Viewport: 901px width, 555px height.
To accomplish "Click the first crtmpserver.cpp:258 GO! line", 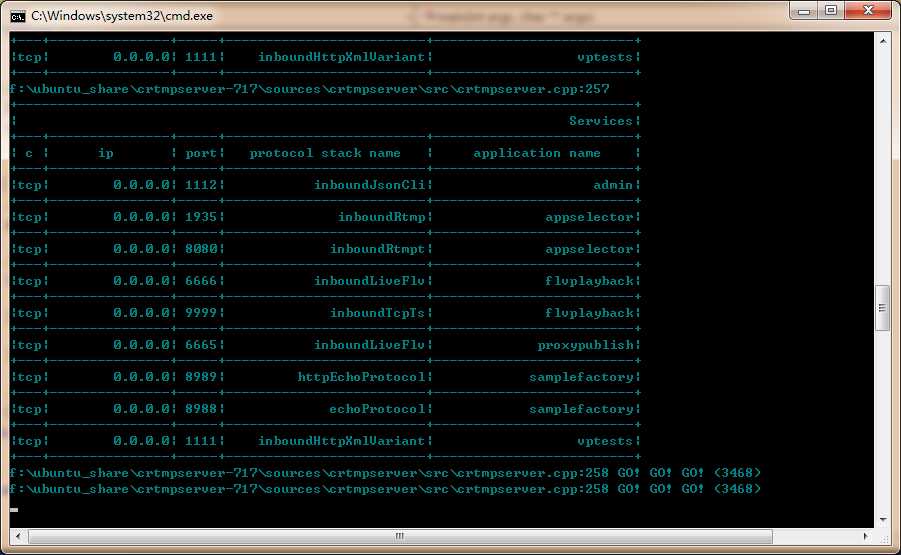I will (x=385, y=473).
